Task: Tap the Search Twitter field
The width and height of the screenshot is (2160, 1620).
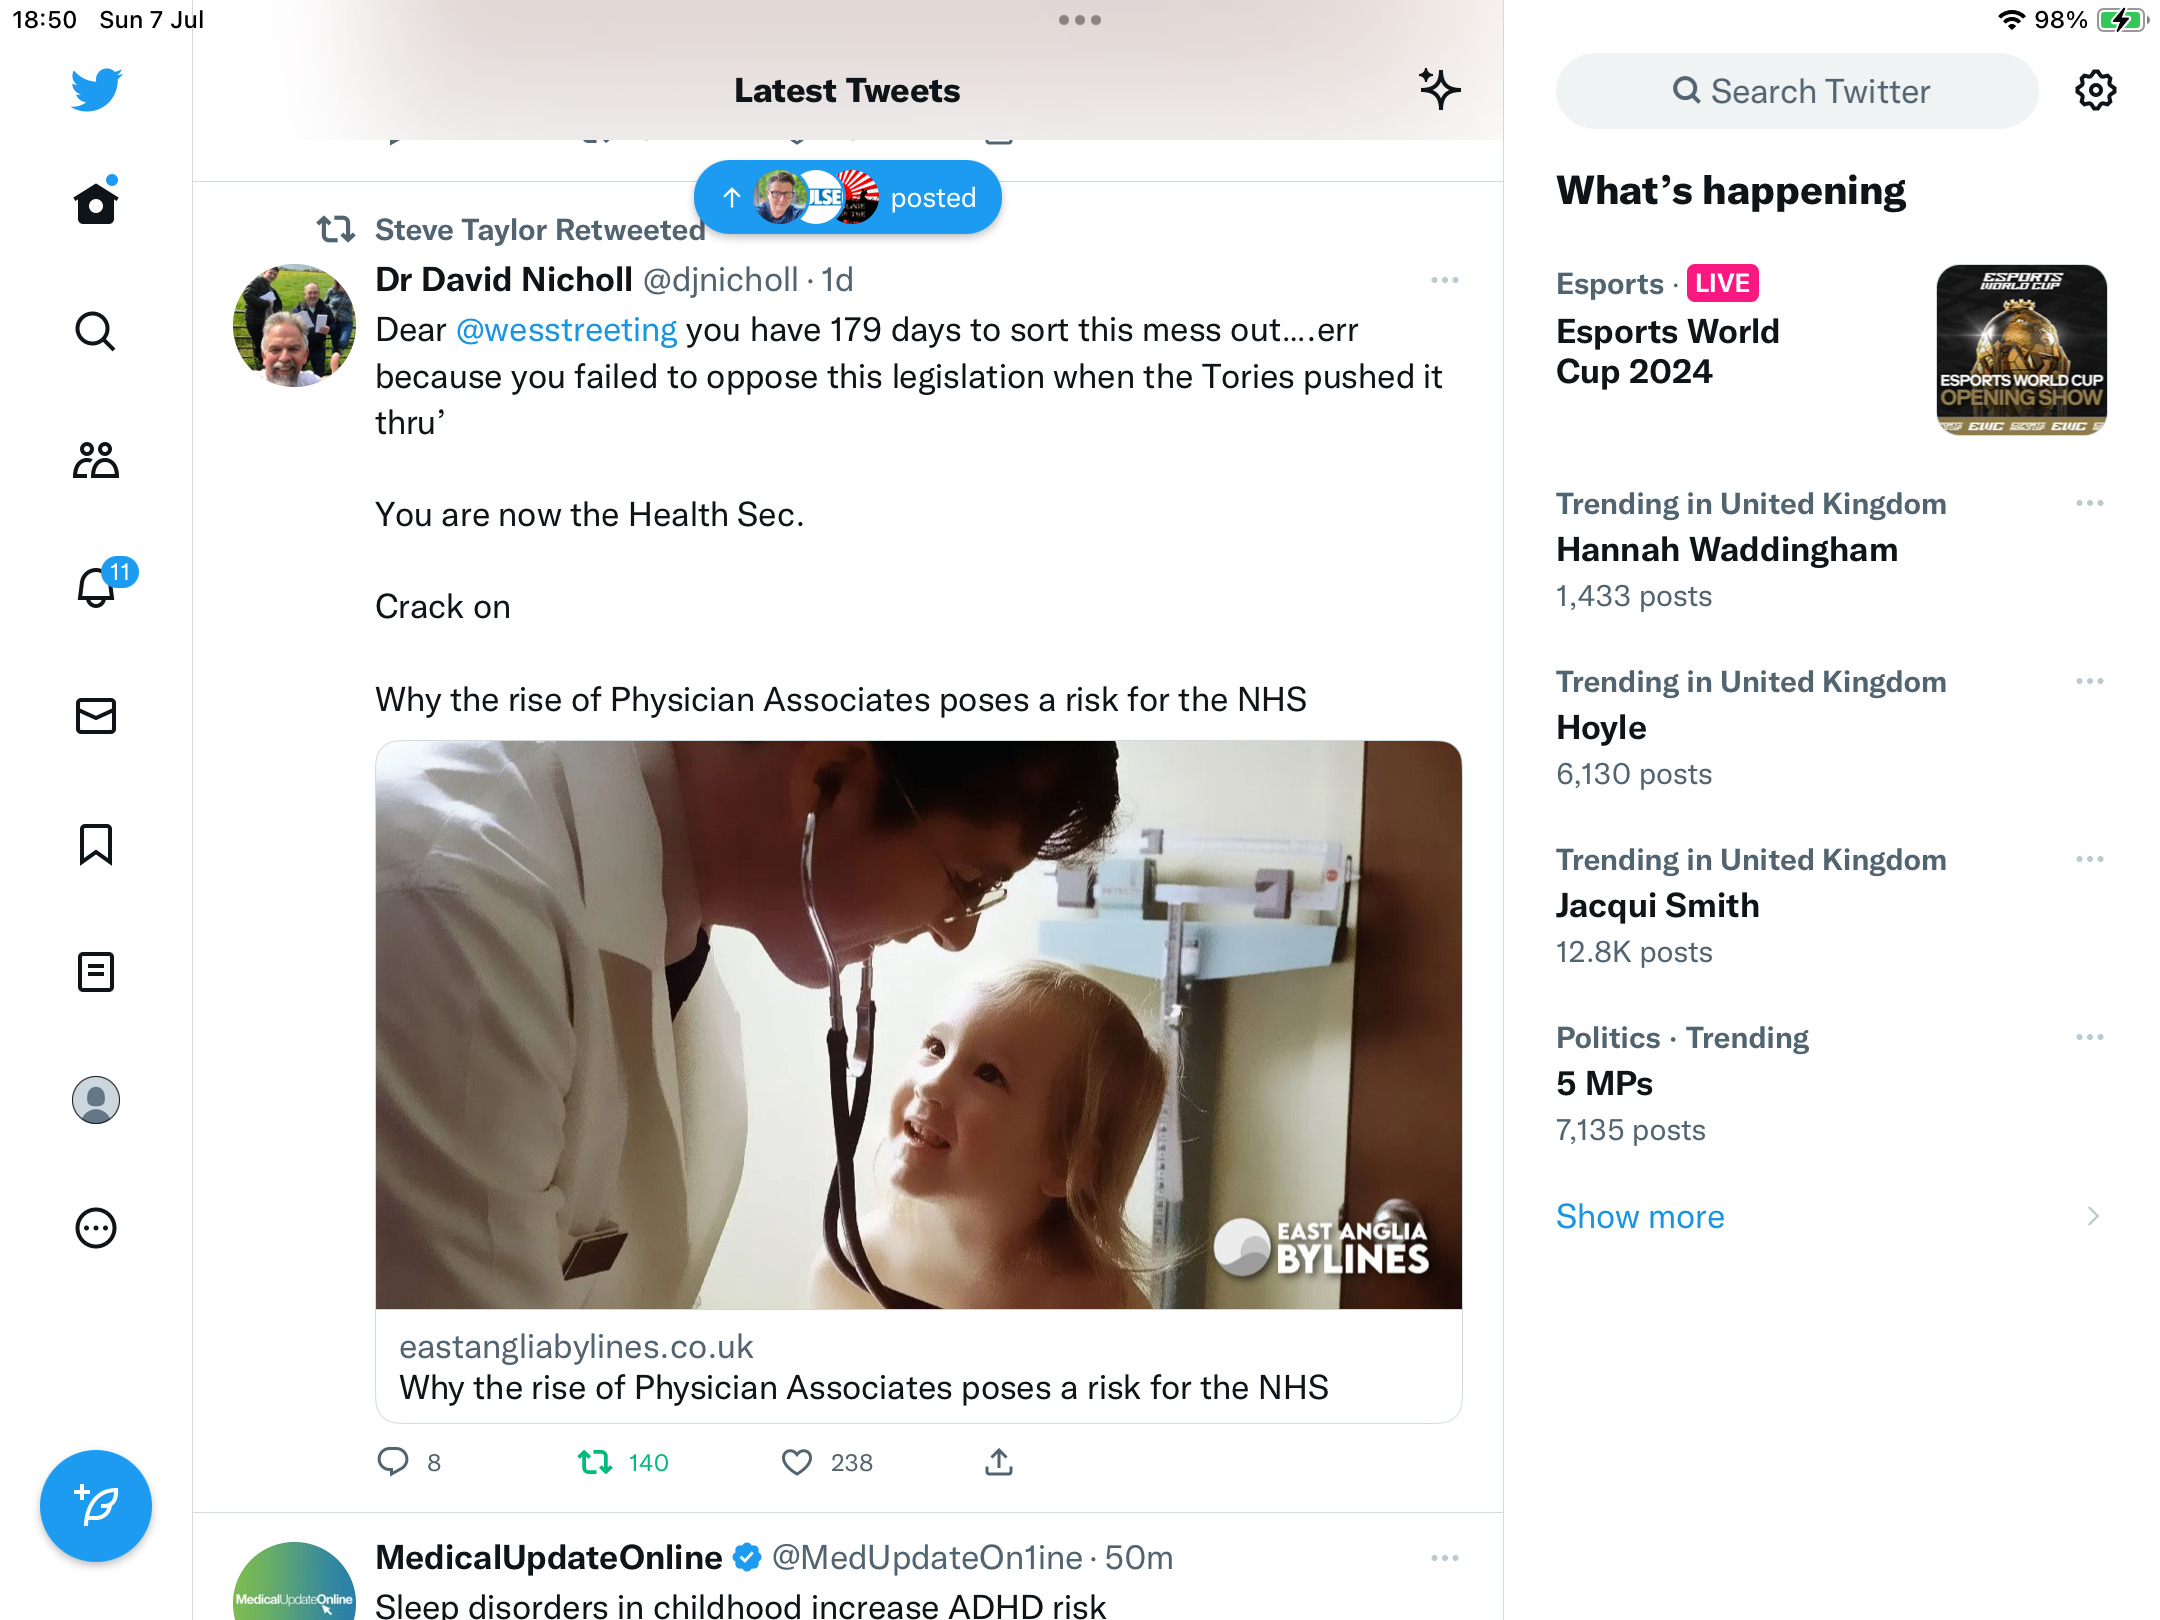Action: point(1797,91)
